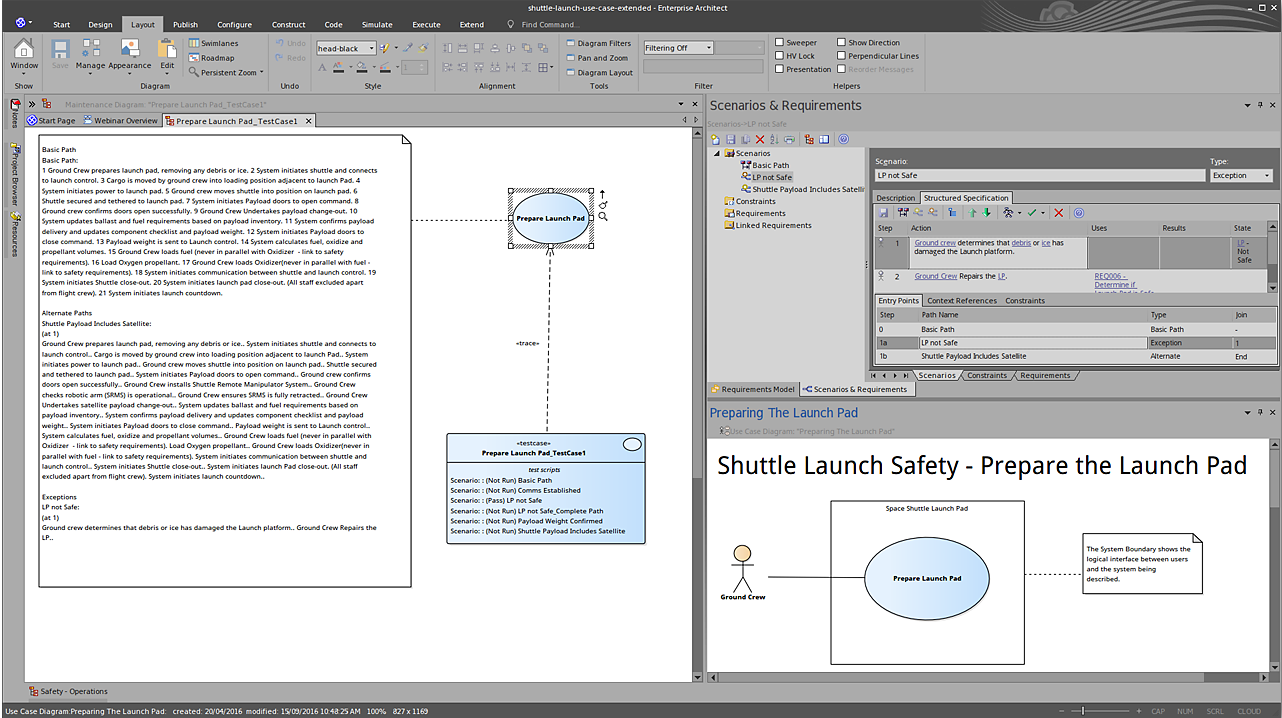Enable the Show Direction checkbox

click(840, 43)
